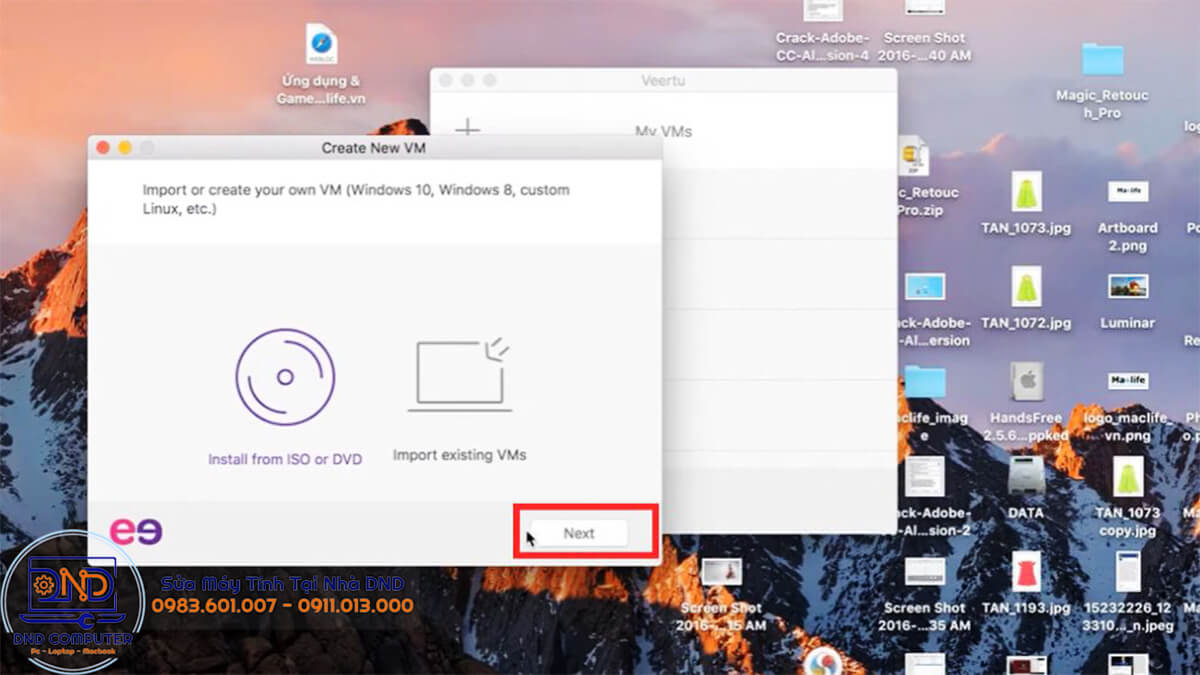This screenshot has width=1200, height=675.
Task: Select the TAN_1193.jpg desktop file
Action: pos(1026,572)
